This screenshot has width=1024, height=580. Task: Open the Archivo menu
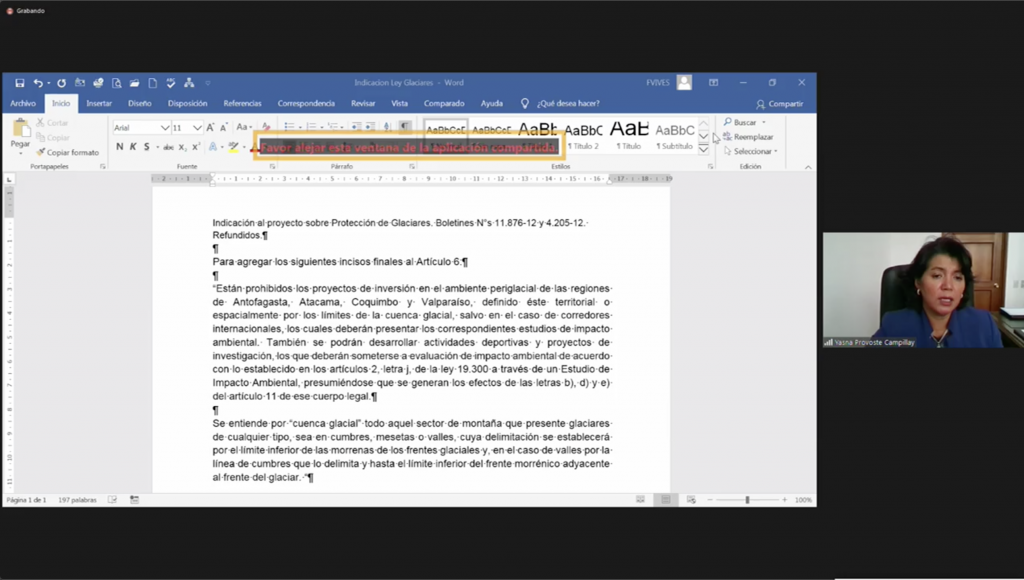(x=23, y=103)
